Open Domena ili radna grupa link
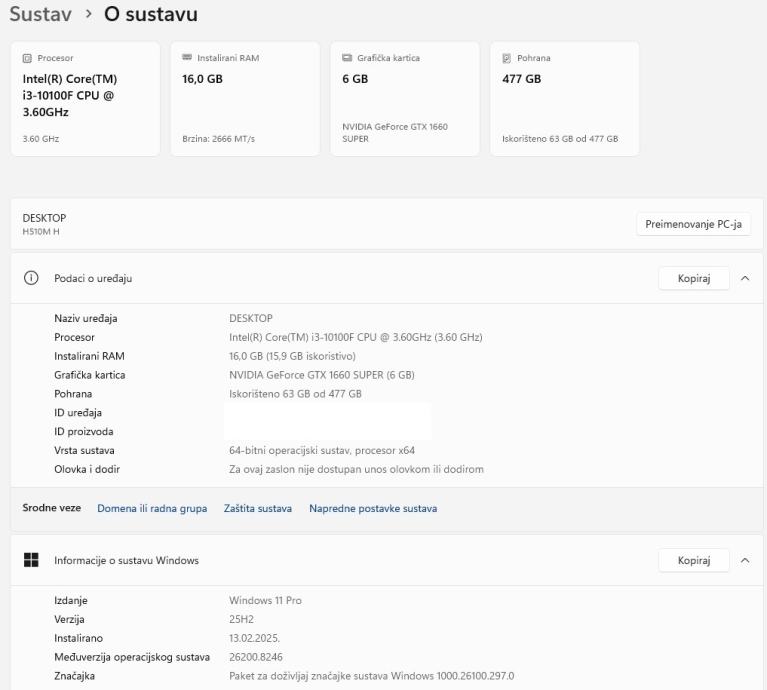Image resolution: width=767 pixels, height=690 pixels. click(x=152, y=508)
